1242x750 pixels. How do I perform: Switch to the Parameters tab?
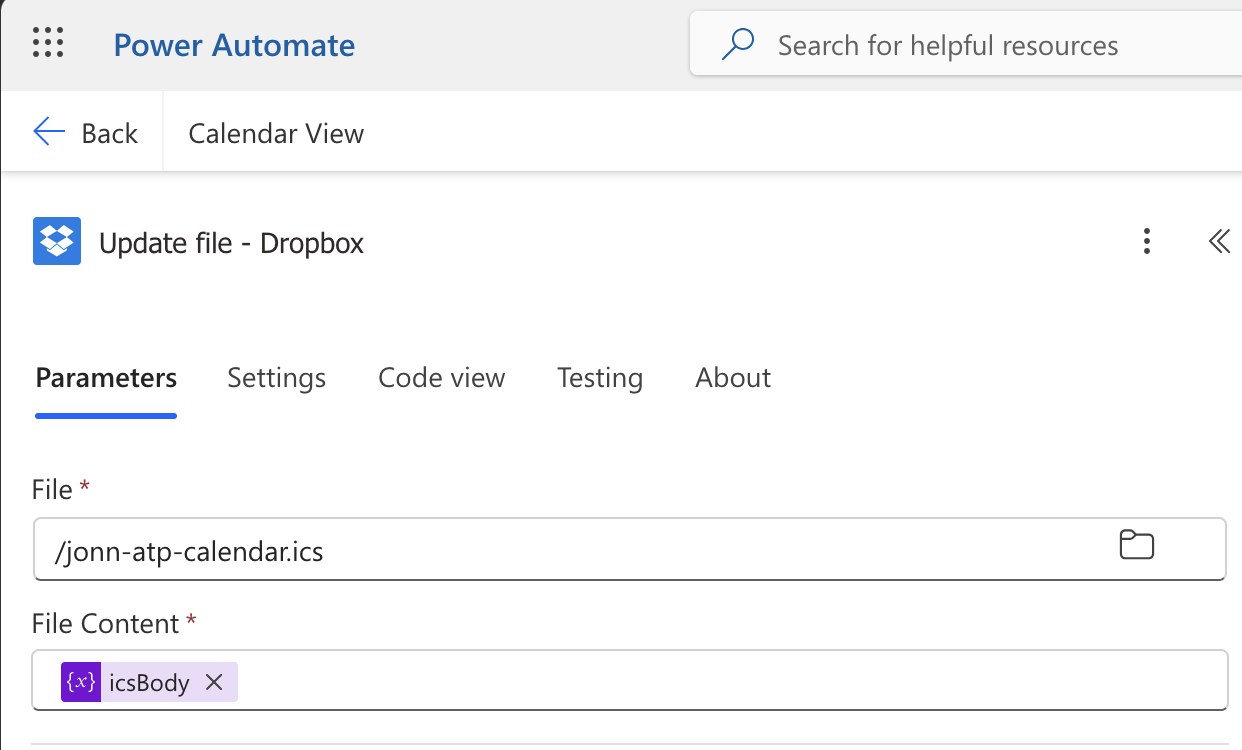coord(106,378)
